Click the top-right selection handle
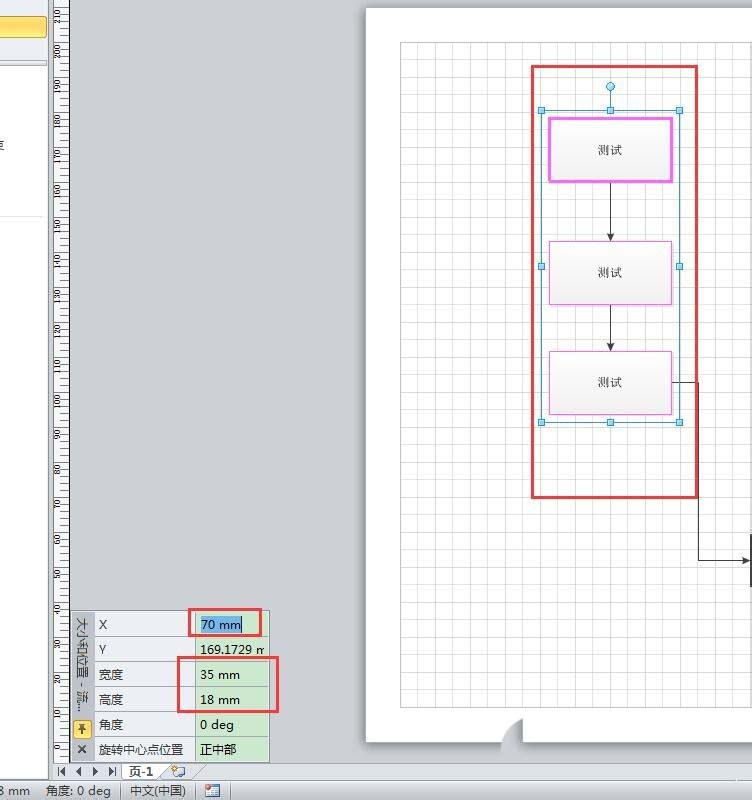Screen dimensions: 752x800 (x=680, y=110)
